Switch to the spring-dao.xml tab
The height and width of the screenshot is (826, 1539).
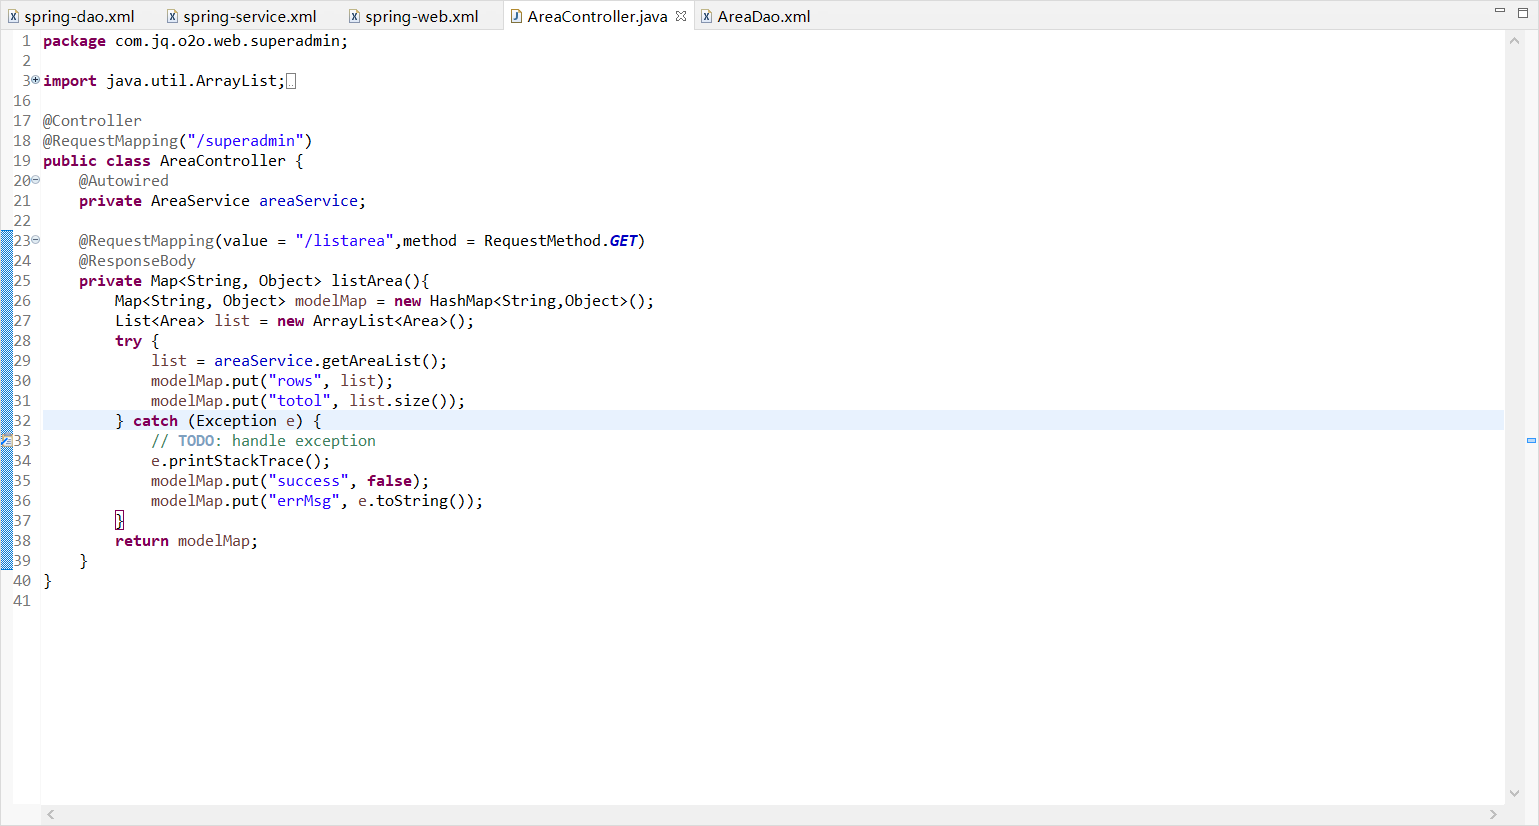click(72, 16)
